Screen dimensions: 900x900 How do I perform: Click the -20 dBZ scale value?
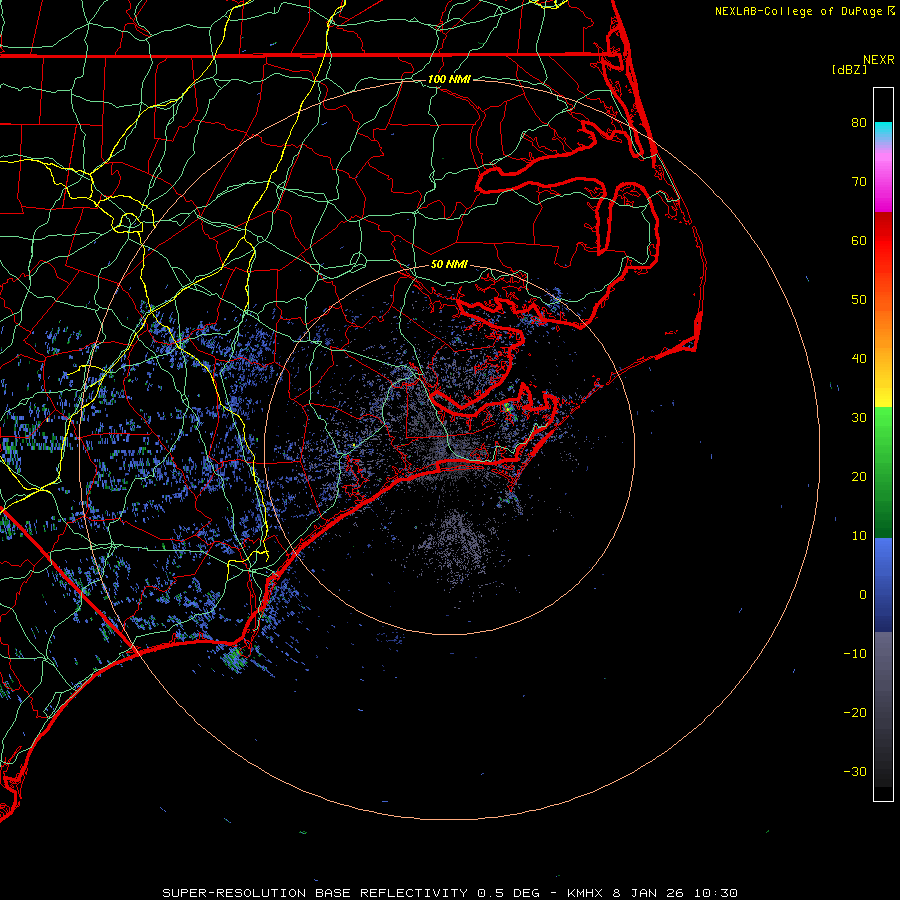(x=855, y=712)
